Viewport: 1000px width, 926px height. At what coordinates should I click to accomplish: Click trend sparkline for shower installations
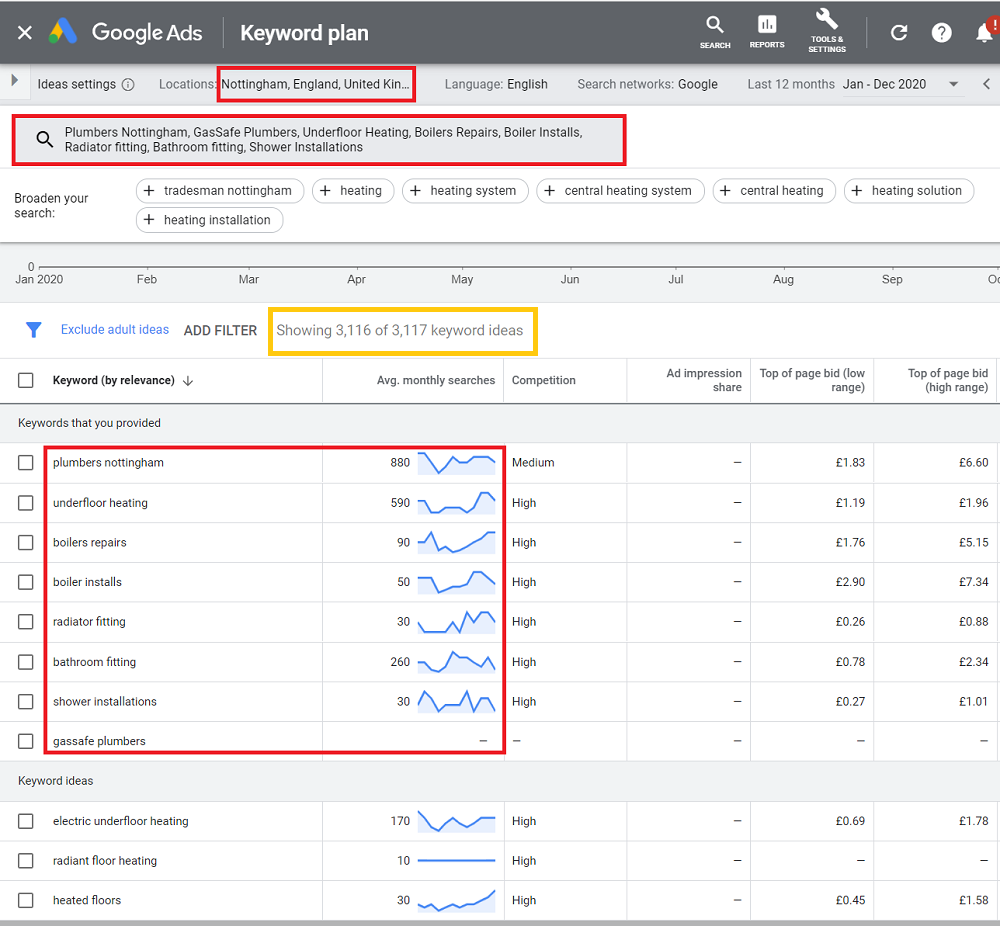click(x=456, y=702)
